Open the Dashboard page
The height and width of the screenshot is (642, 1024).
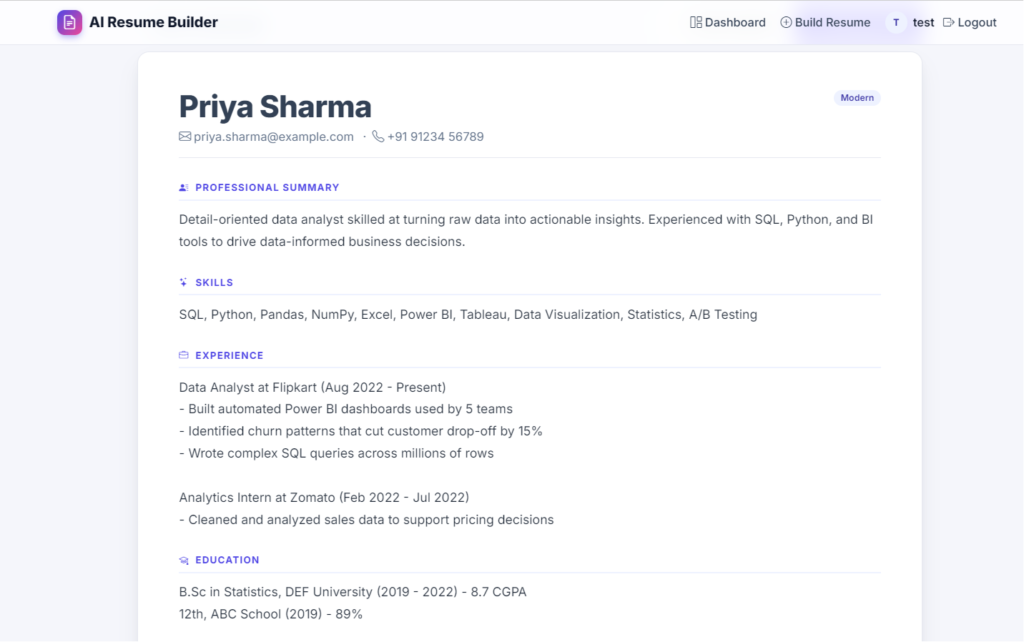tap(728, 22)
